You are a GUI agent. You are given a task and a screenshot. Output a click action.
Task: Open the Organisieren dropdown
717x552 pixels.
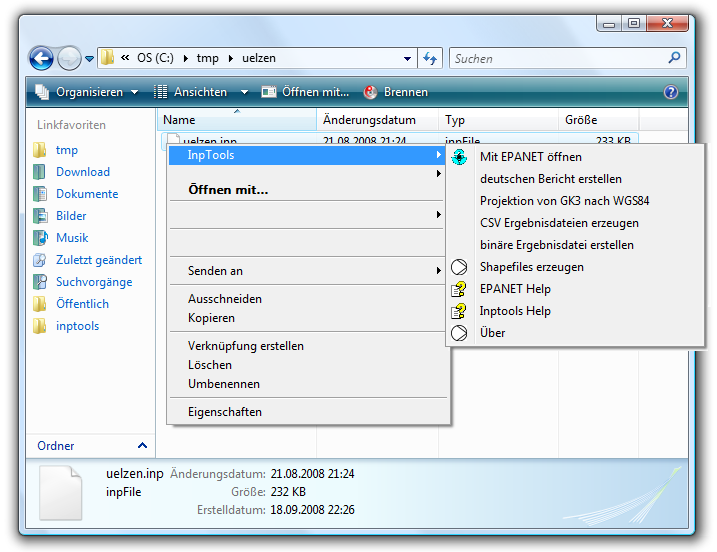[134, 92]
